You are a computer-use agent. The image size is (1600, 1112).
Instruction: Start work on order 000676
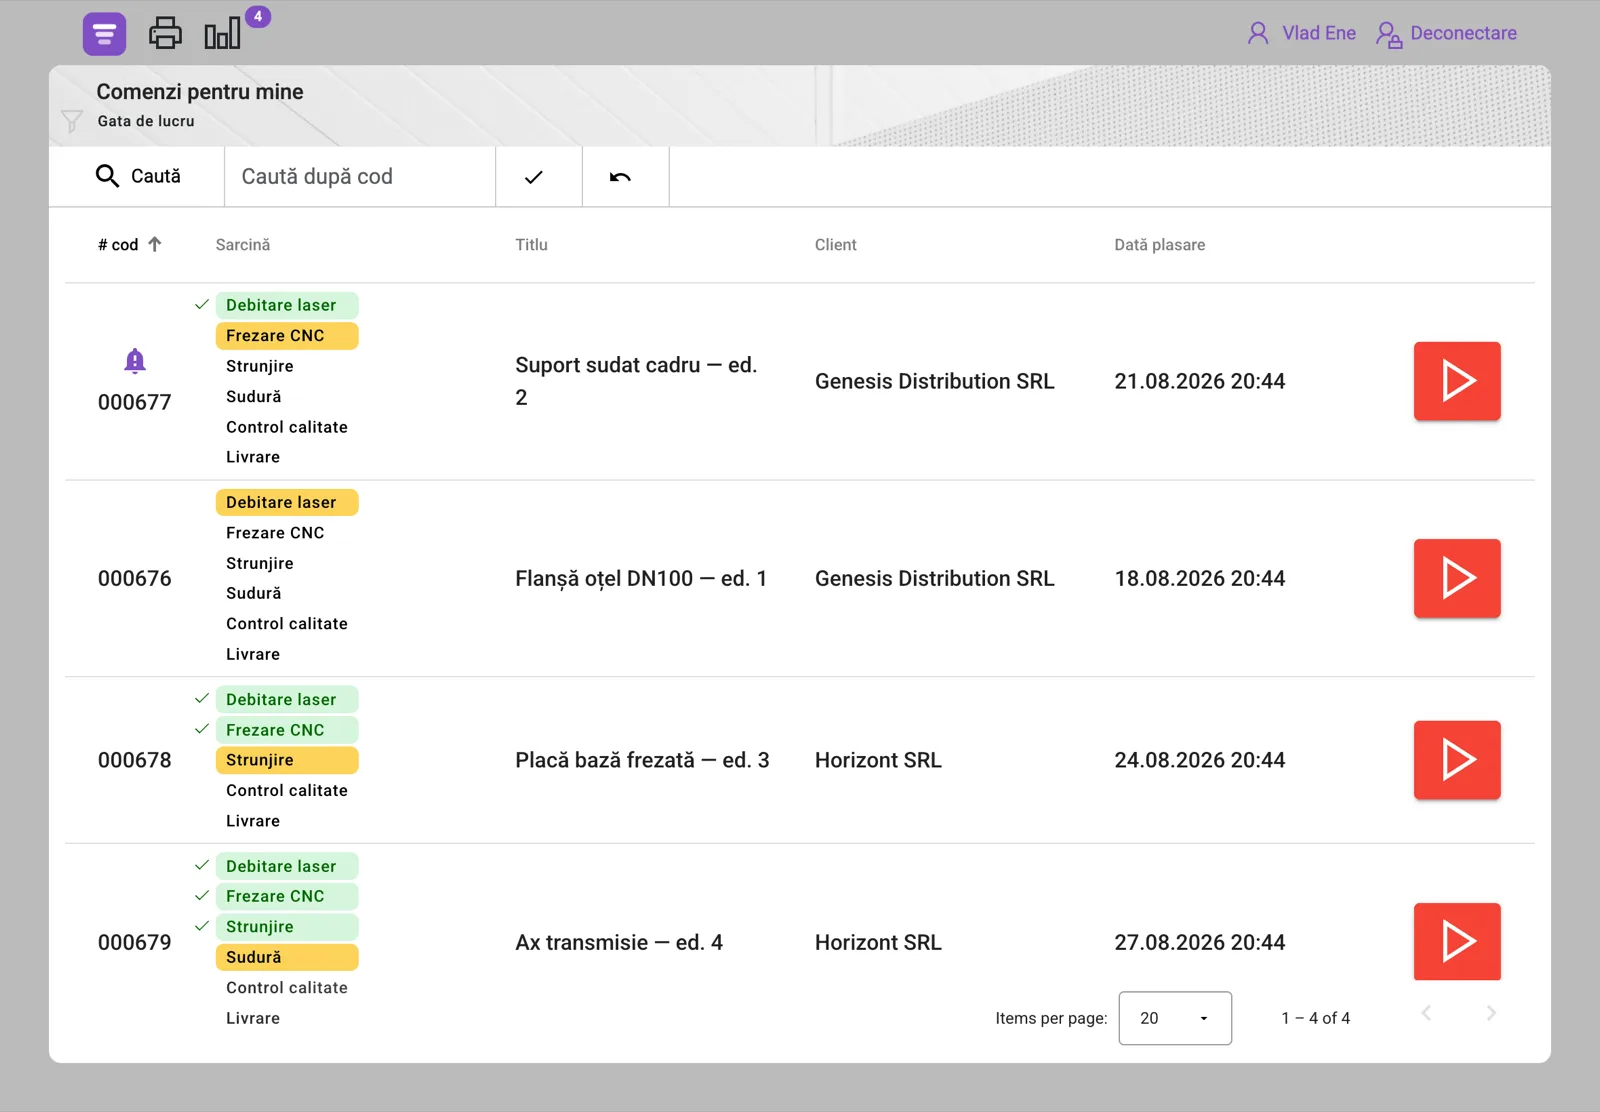1457,578
